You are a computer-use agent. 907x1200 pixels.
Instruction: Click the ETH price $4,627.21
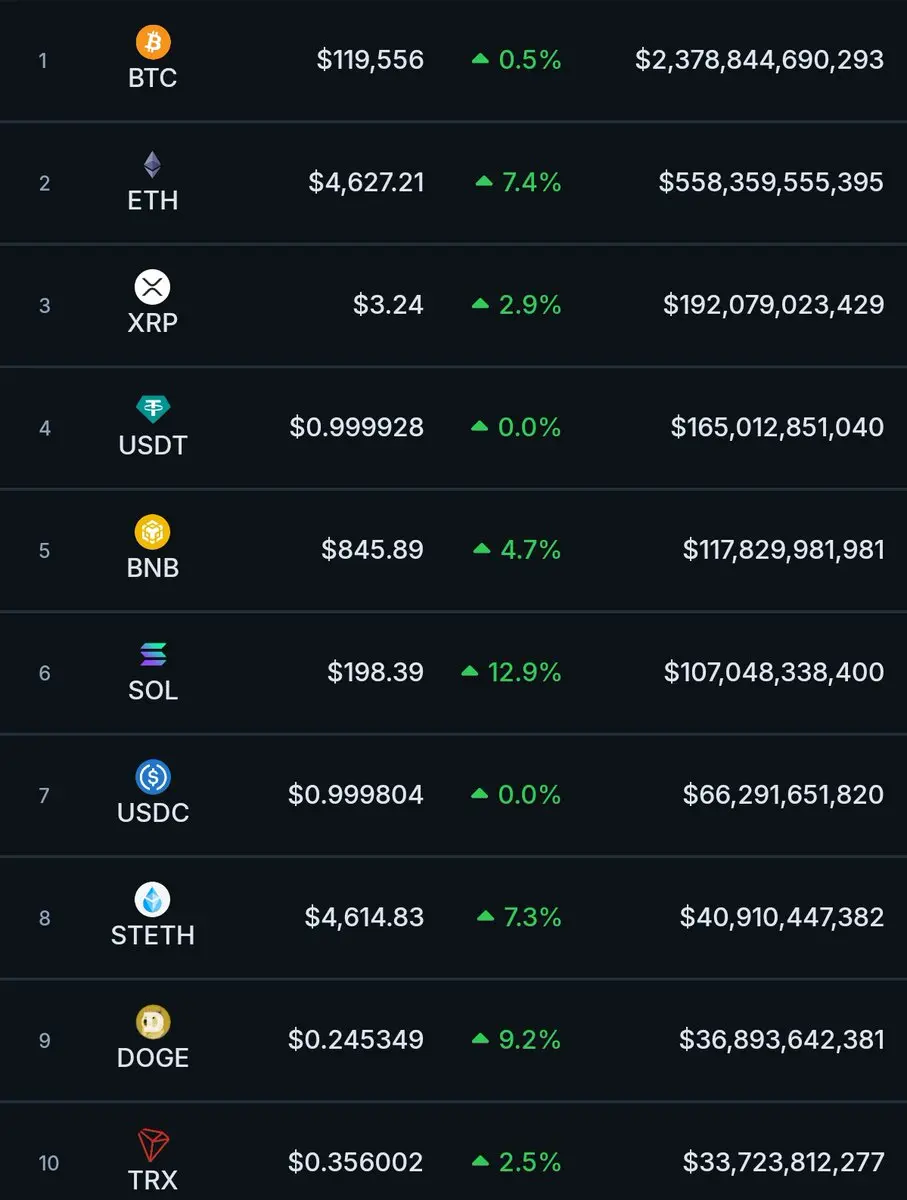[366, 183]
